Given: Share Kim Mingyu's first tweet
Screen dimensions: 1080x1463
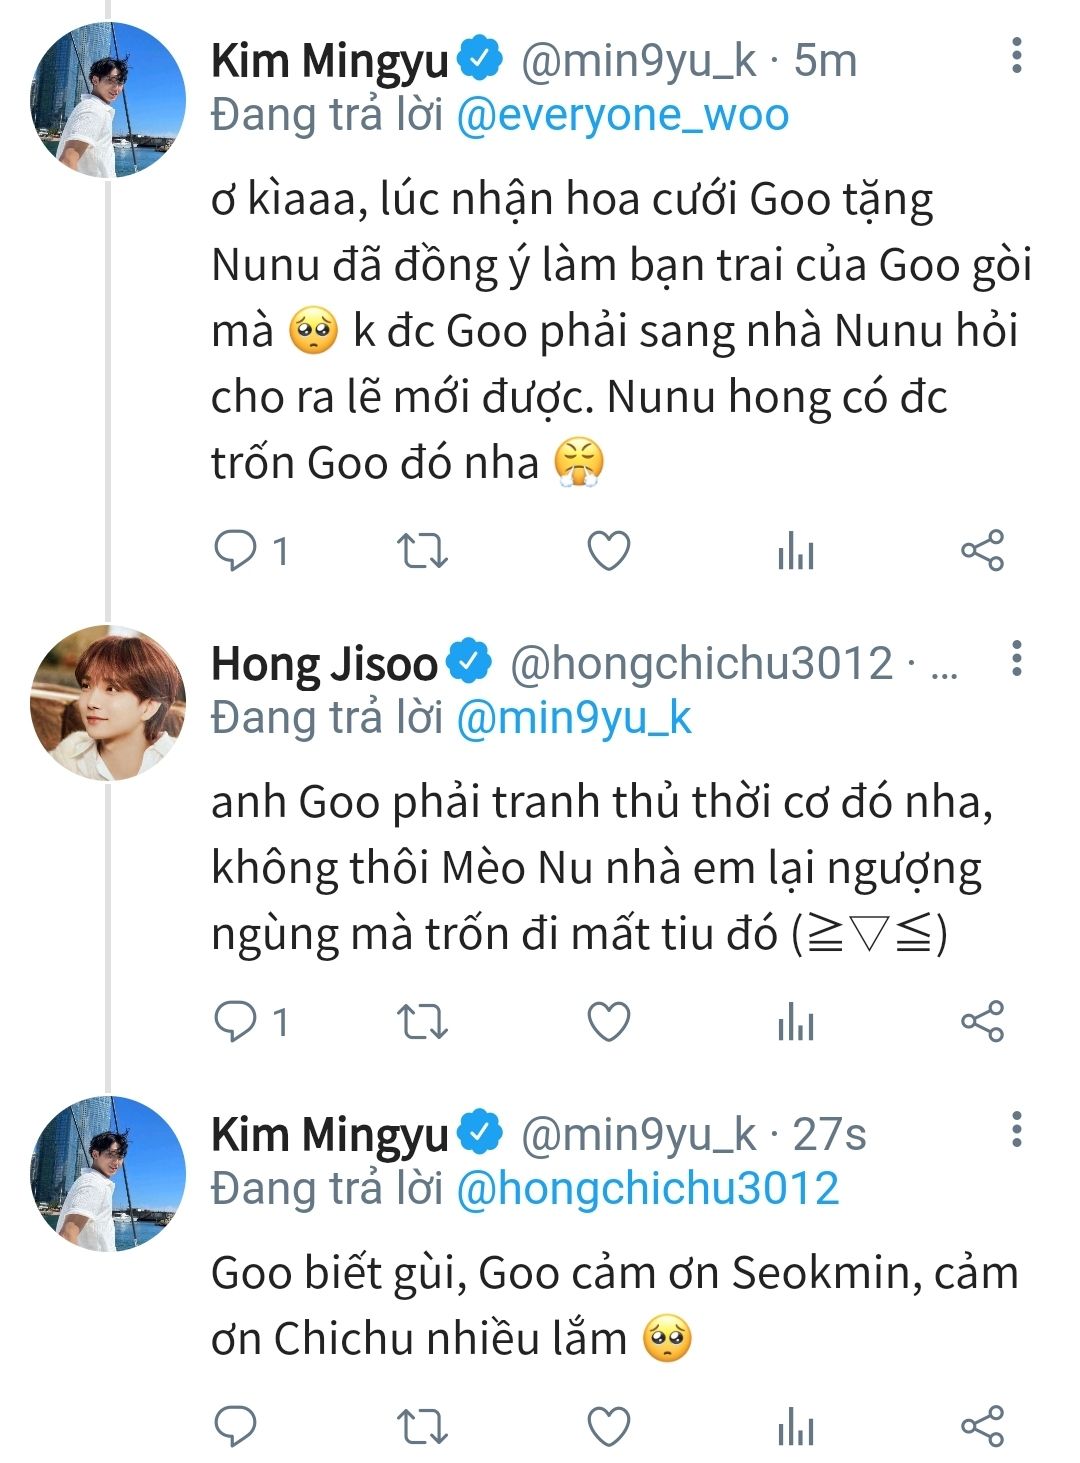Looking at the screenshot, I should (982, 551).
